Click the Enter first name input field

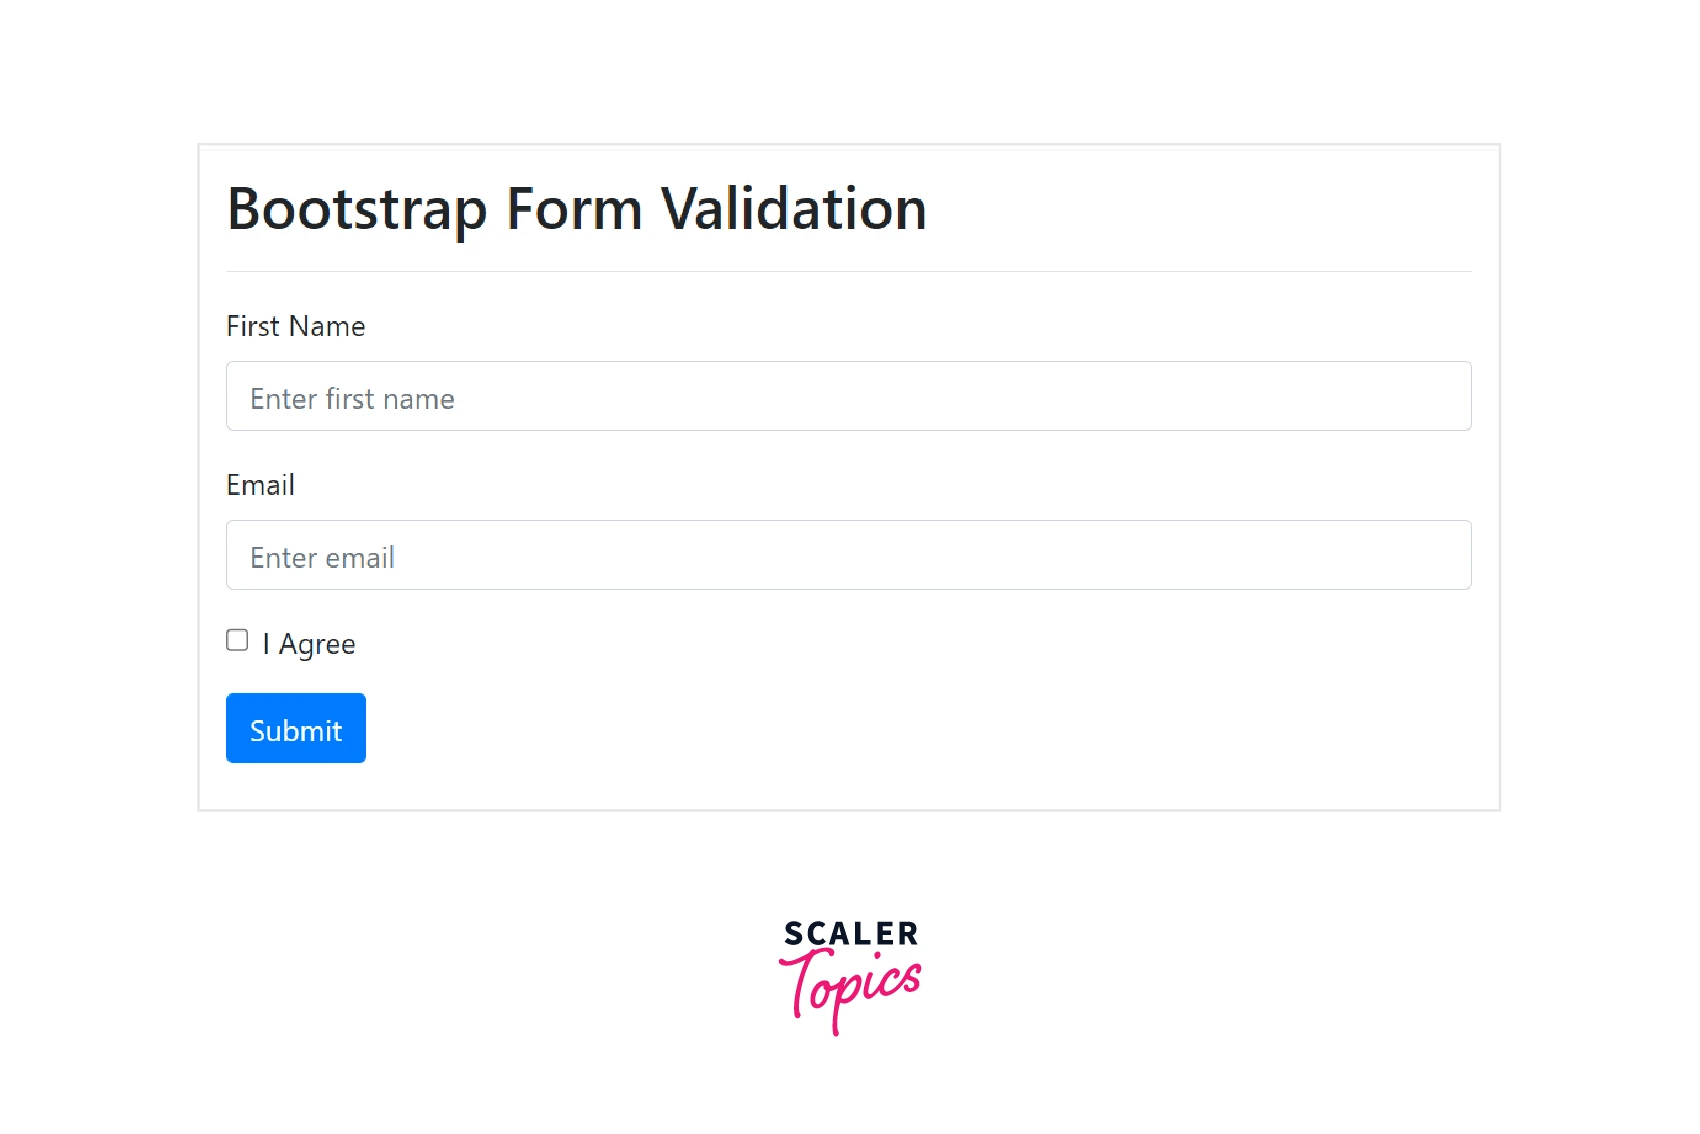coord(849,396)
